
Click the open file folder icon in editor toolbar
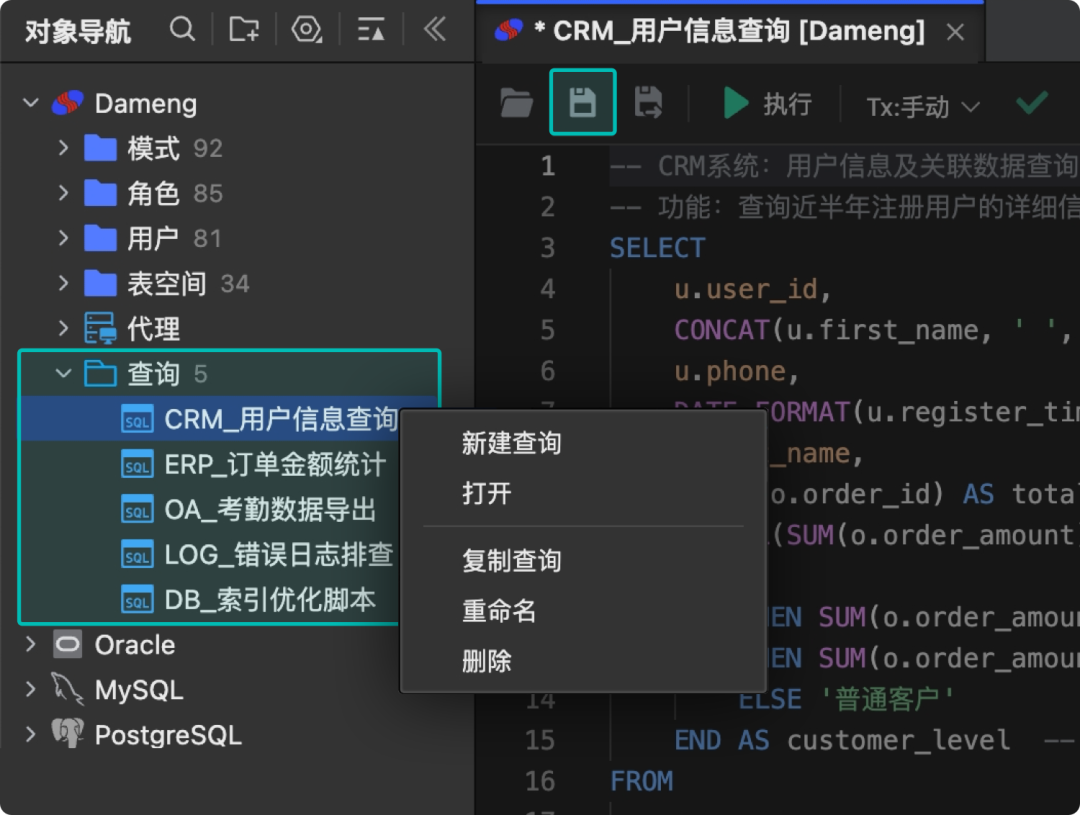(x=517, y=103)
